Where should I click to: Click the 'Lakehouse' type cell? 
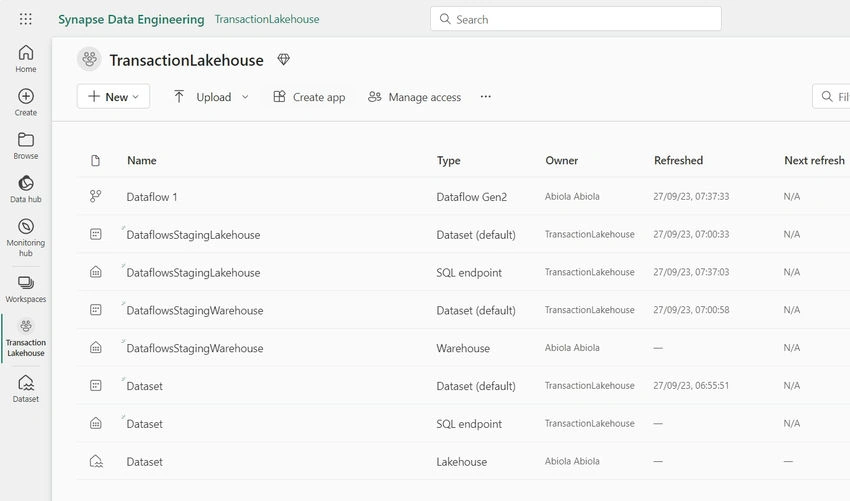click(461, 462)
